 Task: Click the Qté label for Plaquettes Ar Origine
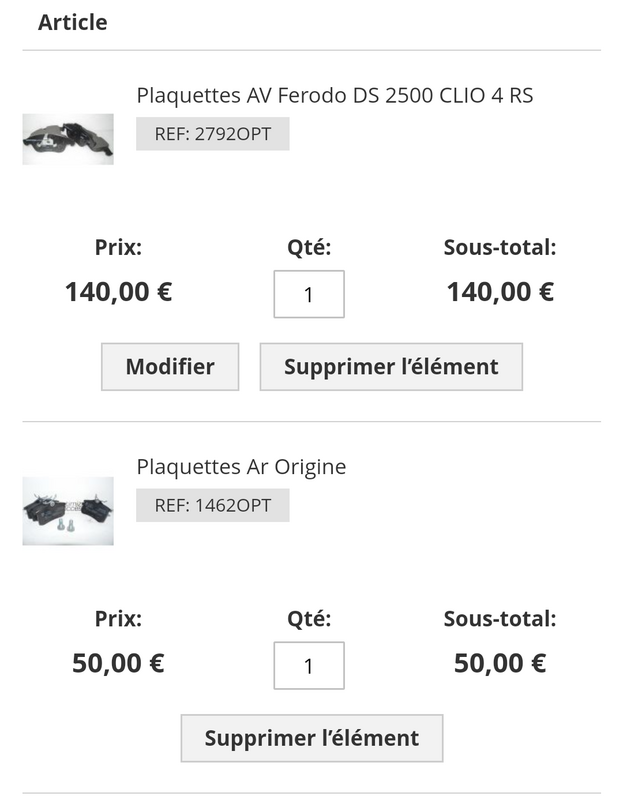[309, 619]
